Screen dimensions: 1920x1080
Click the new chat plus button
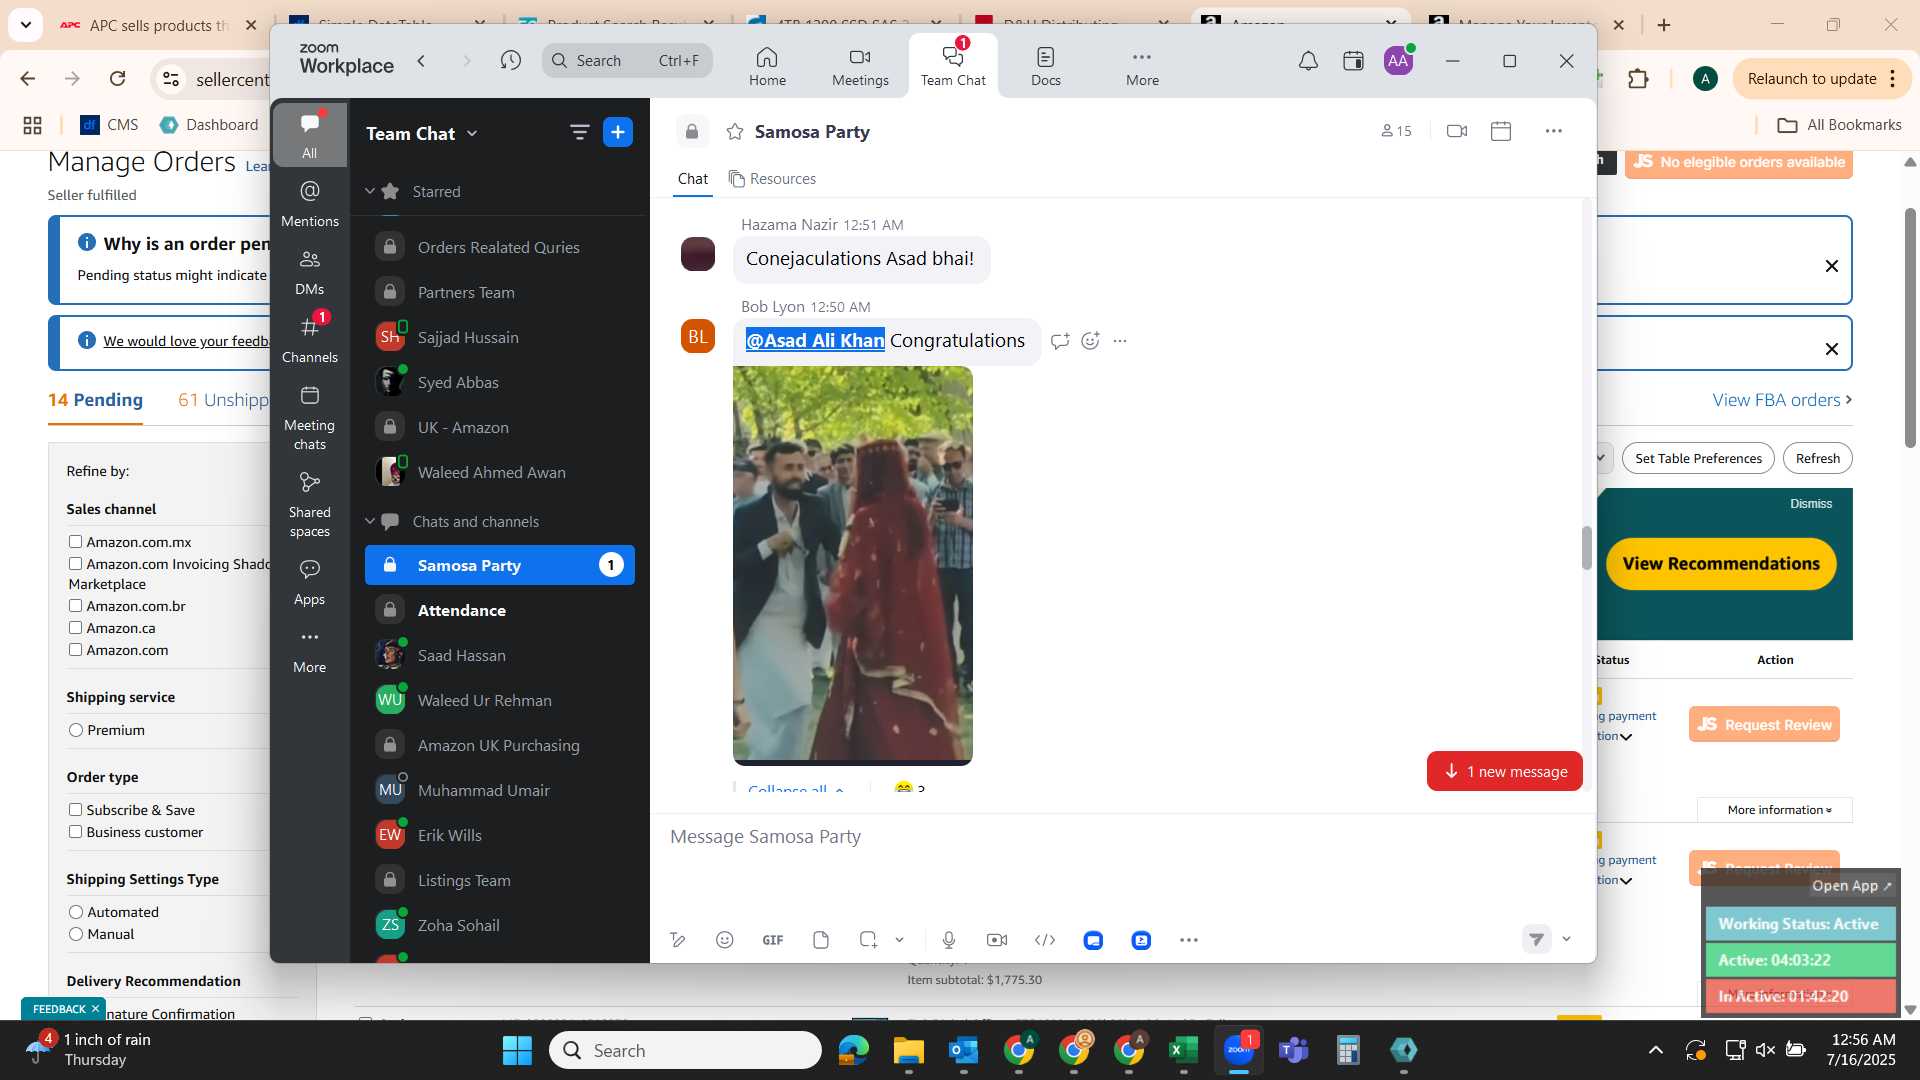click(x=618, y=132)
